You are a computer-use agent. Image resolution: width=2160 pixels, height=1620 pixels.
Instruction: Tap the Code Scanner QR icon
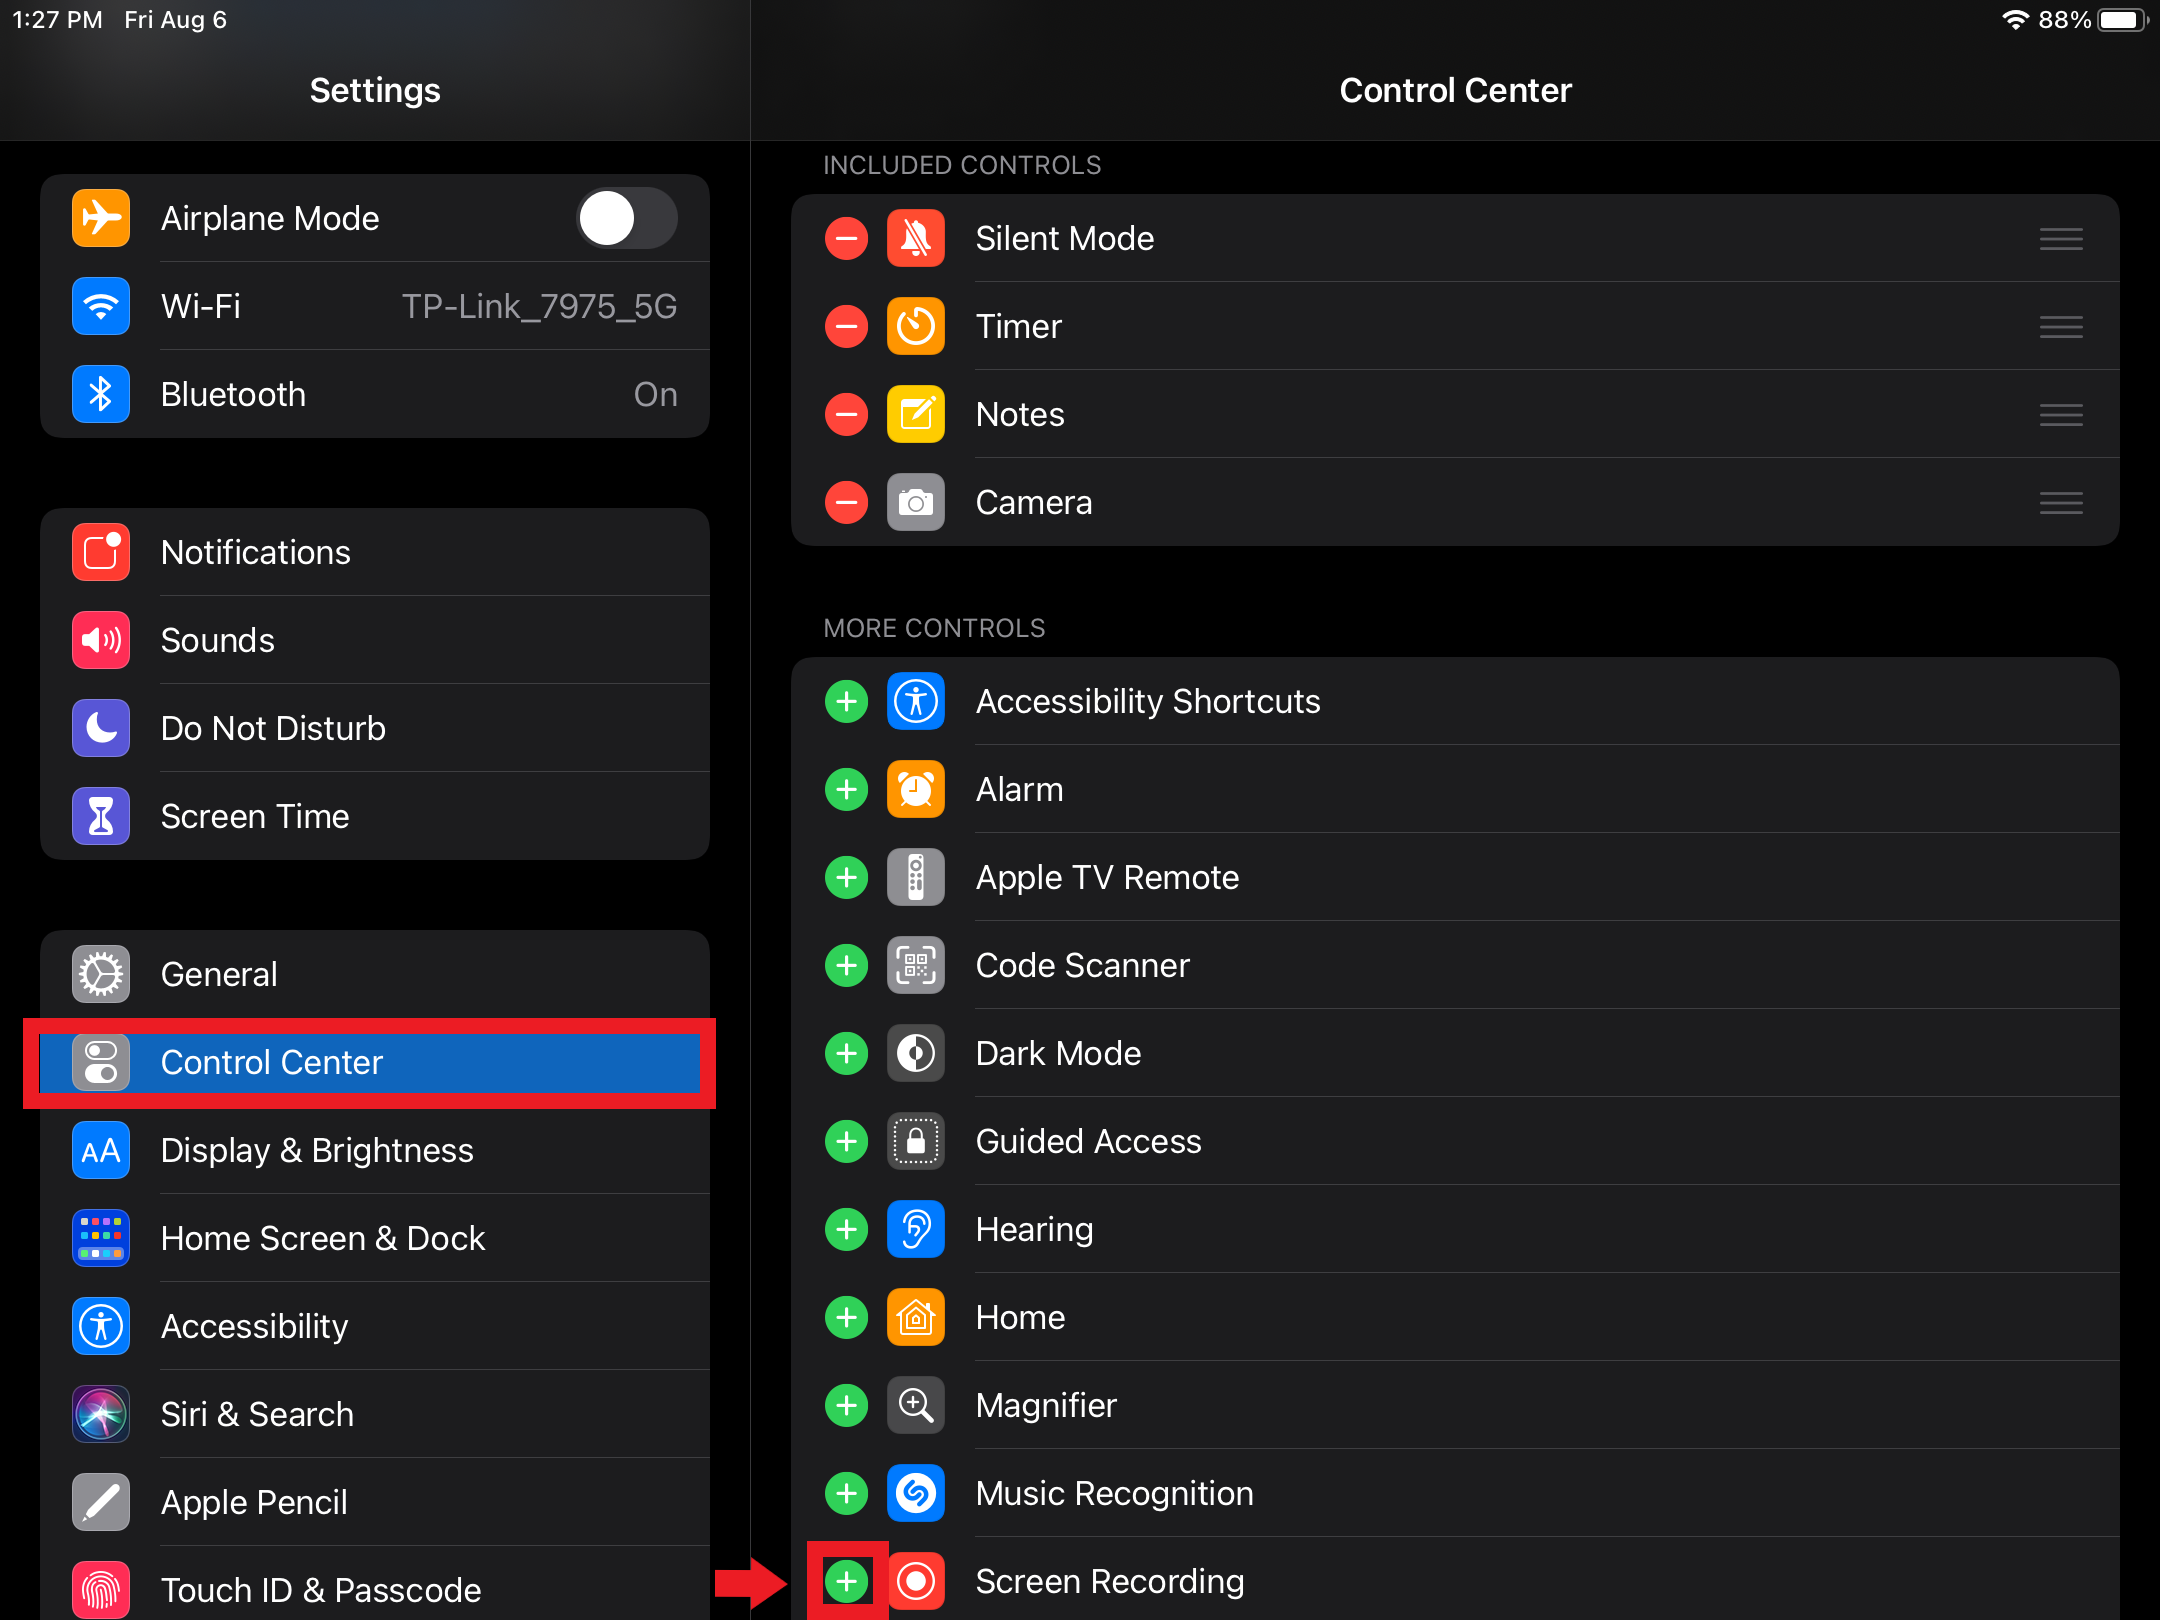click(x=915, y=965)
